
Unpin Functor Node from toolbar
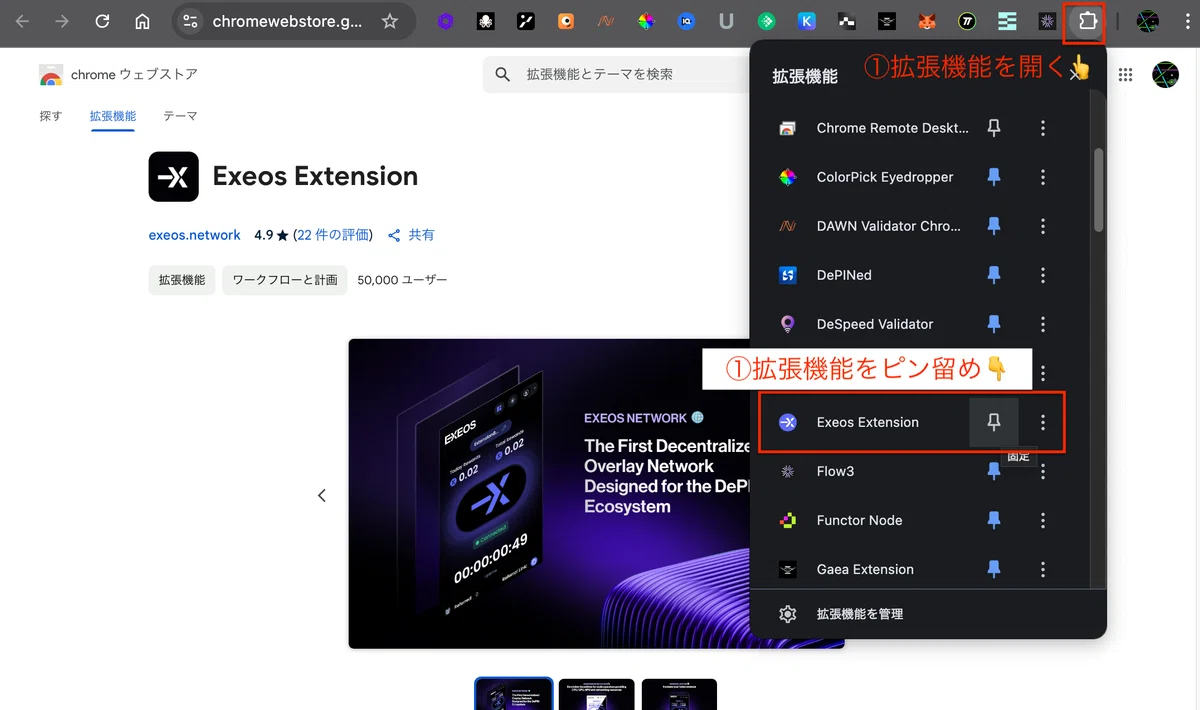[994, 520]
